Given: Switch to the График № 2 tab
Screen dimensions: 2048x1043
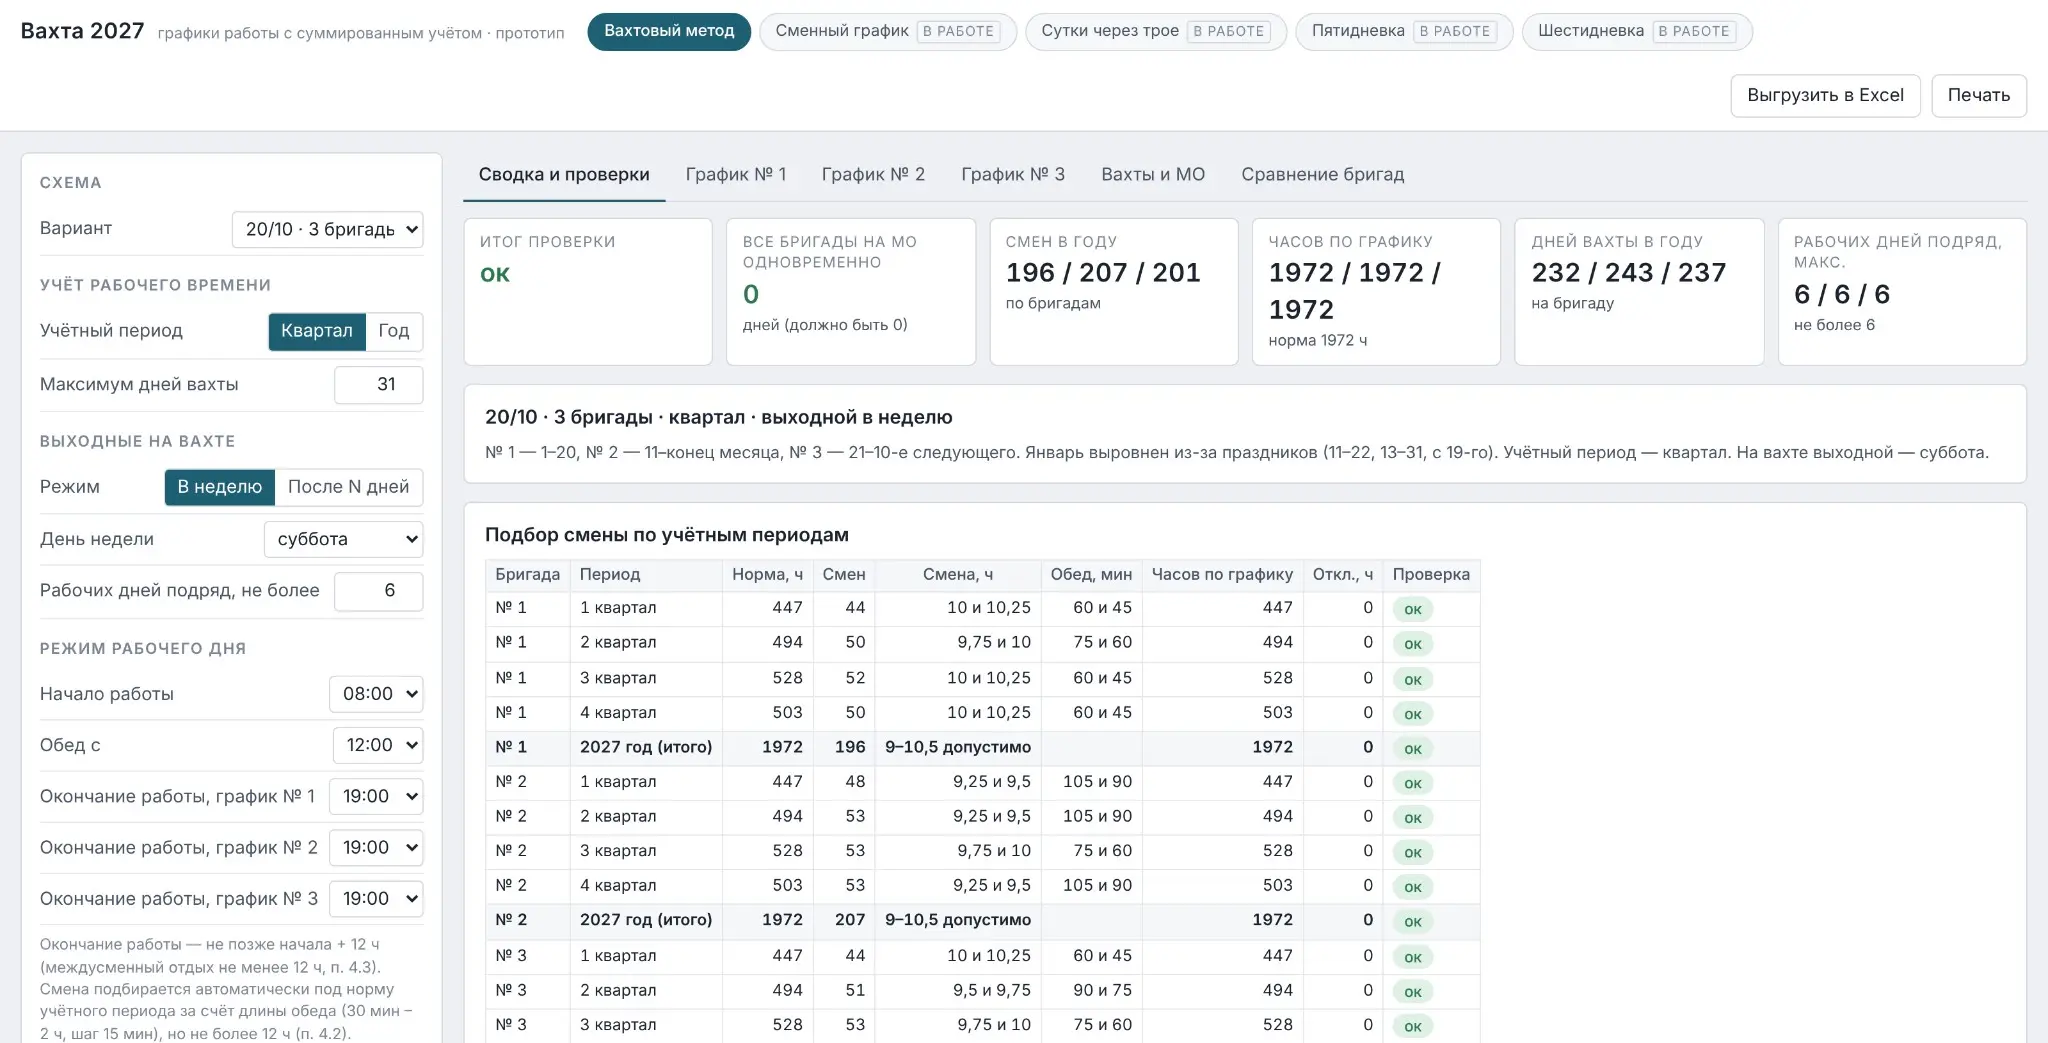Looking at the screenshot, I should pyautogui.click(x=873, y=175).
